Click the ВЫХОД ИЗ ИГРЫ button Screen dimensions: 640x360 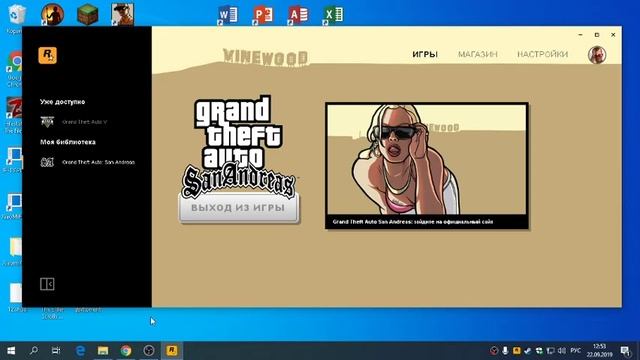[x=238, y=208]
